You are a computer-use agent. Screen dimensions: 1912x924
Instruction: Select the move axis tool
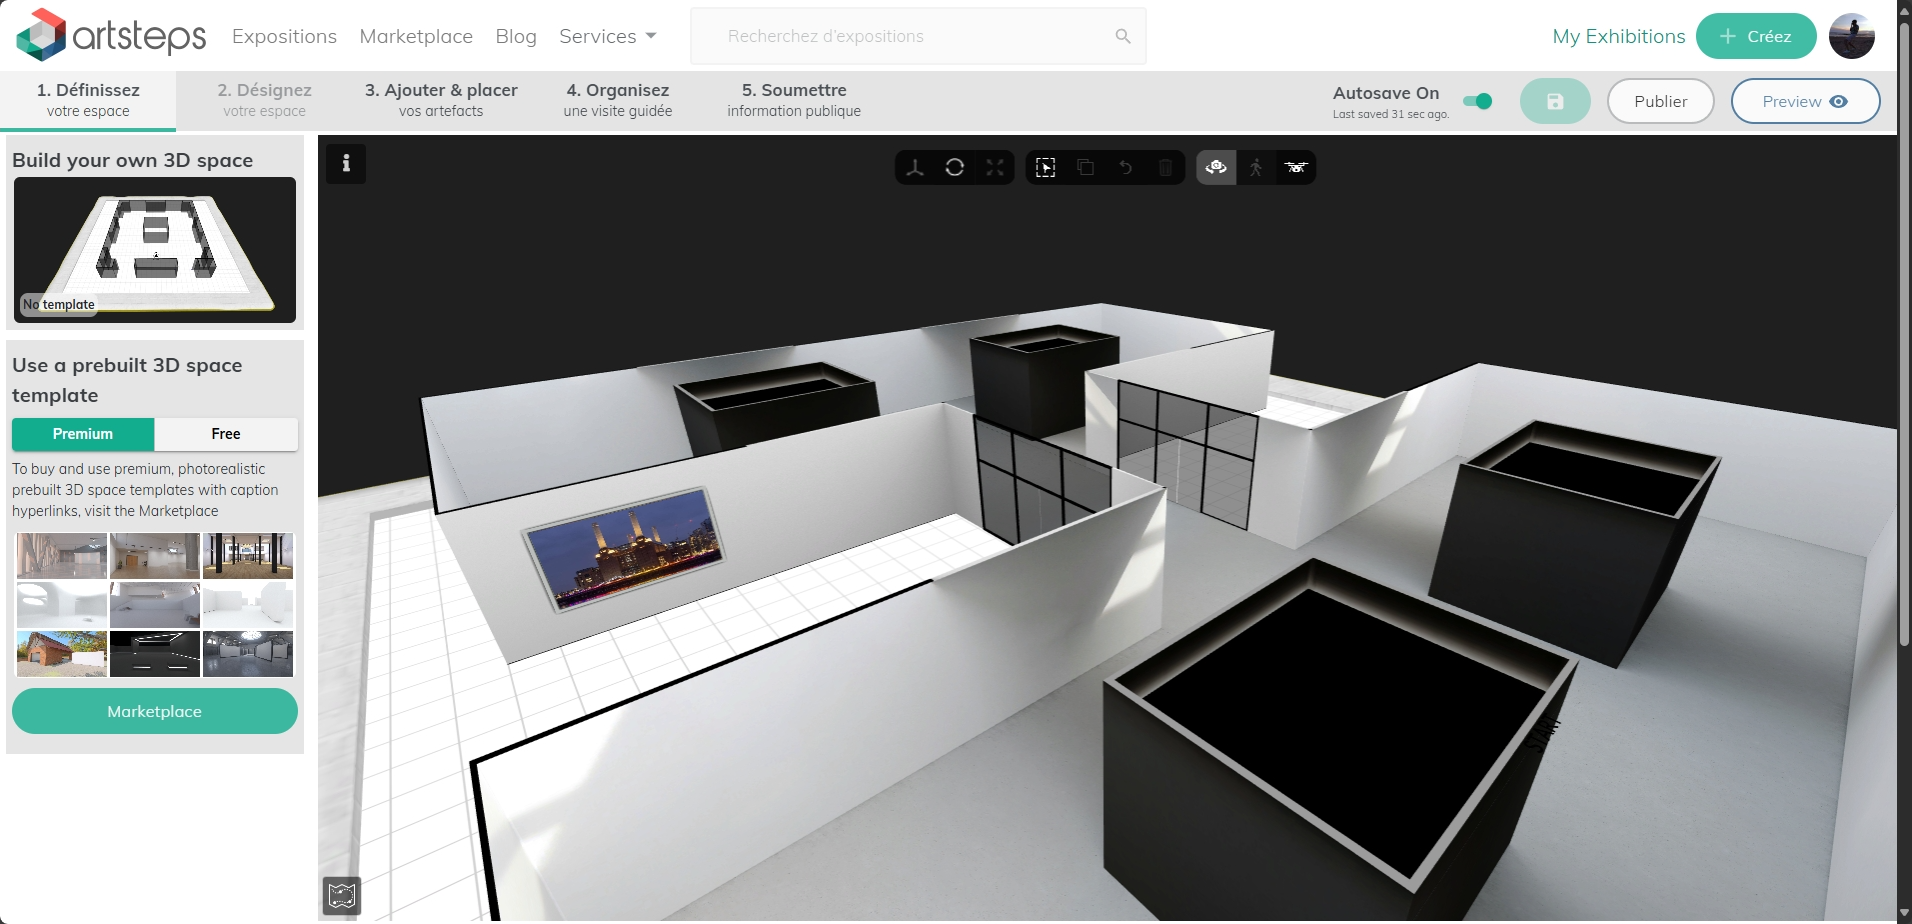click(914, 167)
